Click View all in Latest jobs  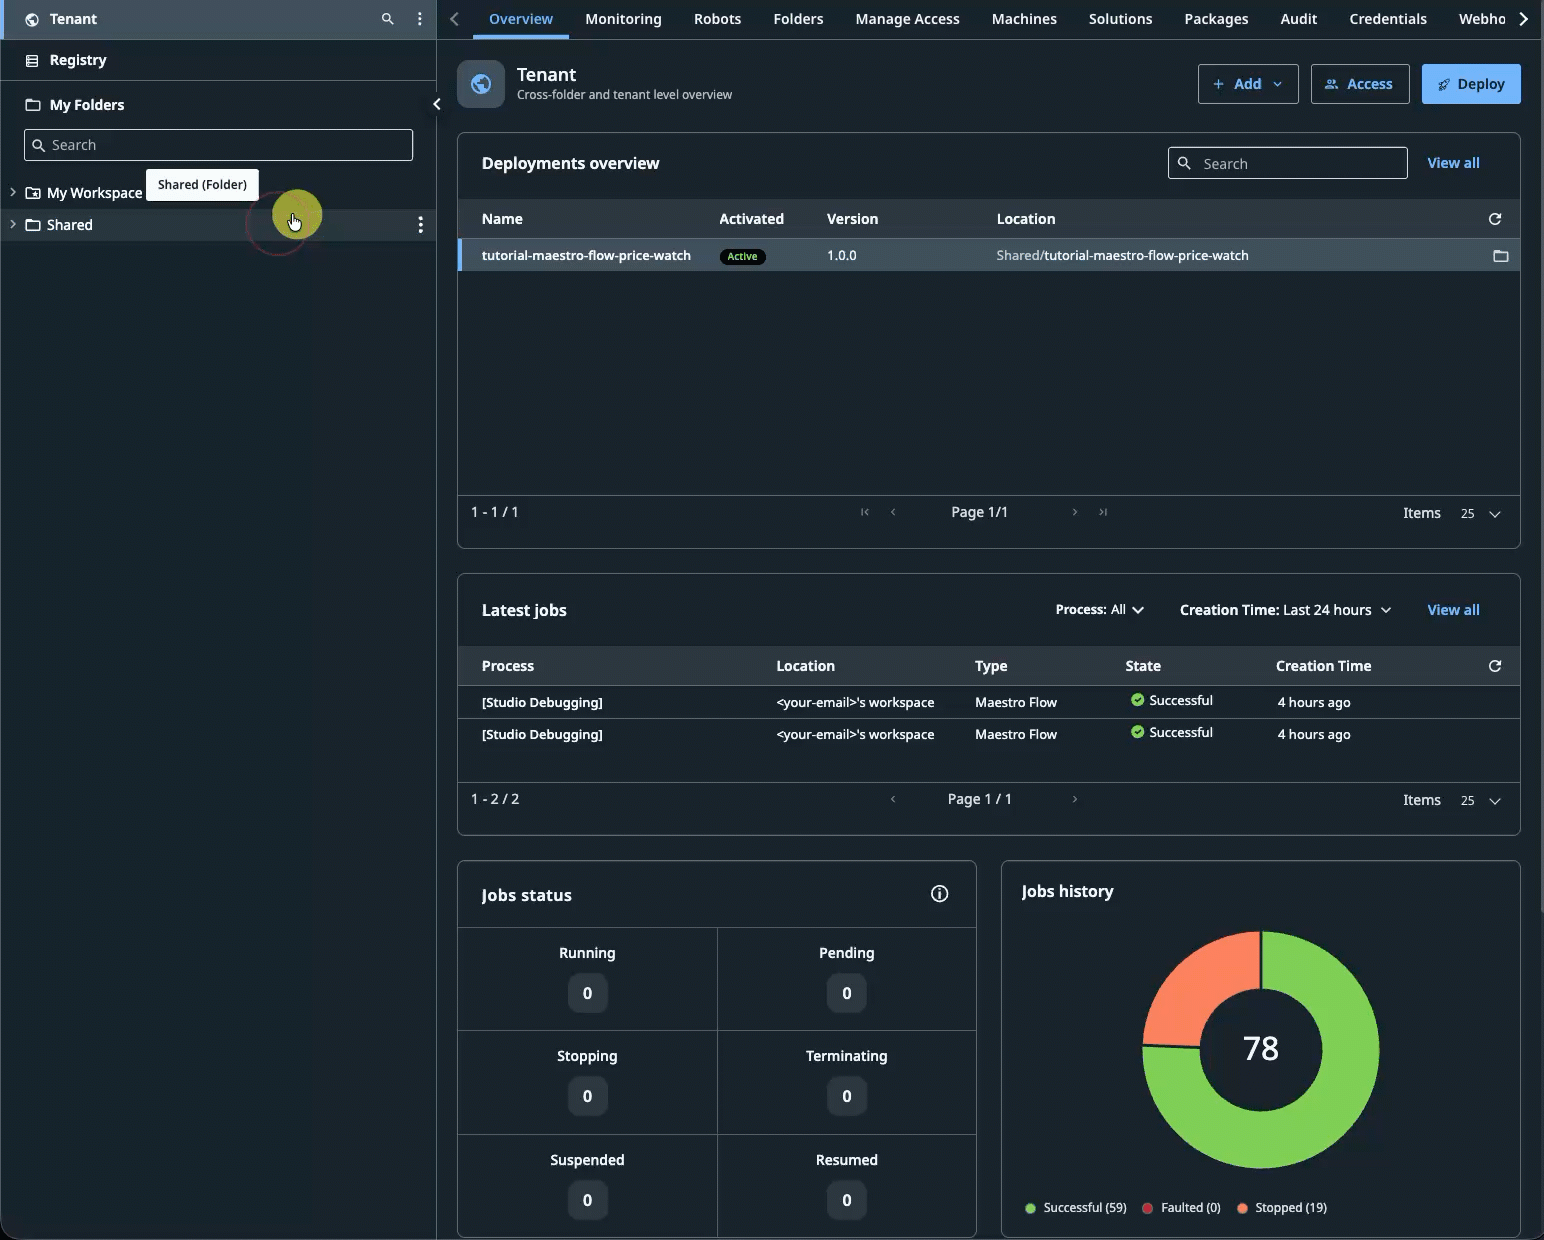1453,610
